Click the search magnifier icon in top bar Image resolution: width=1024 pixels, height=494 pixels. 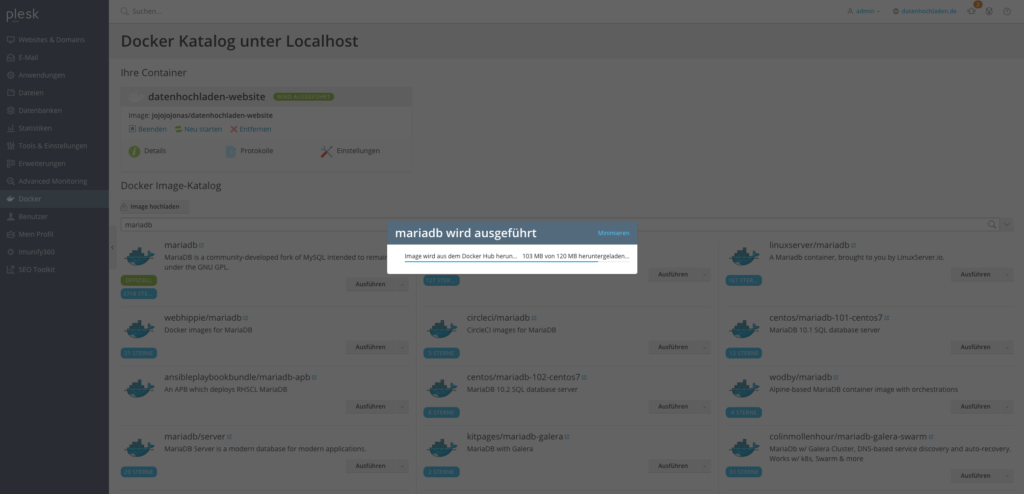pyautogui.click(x=125, y=11)
